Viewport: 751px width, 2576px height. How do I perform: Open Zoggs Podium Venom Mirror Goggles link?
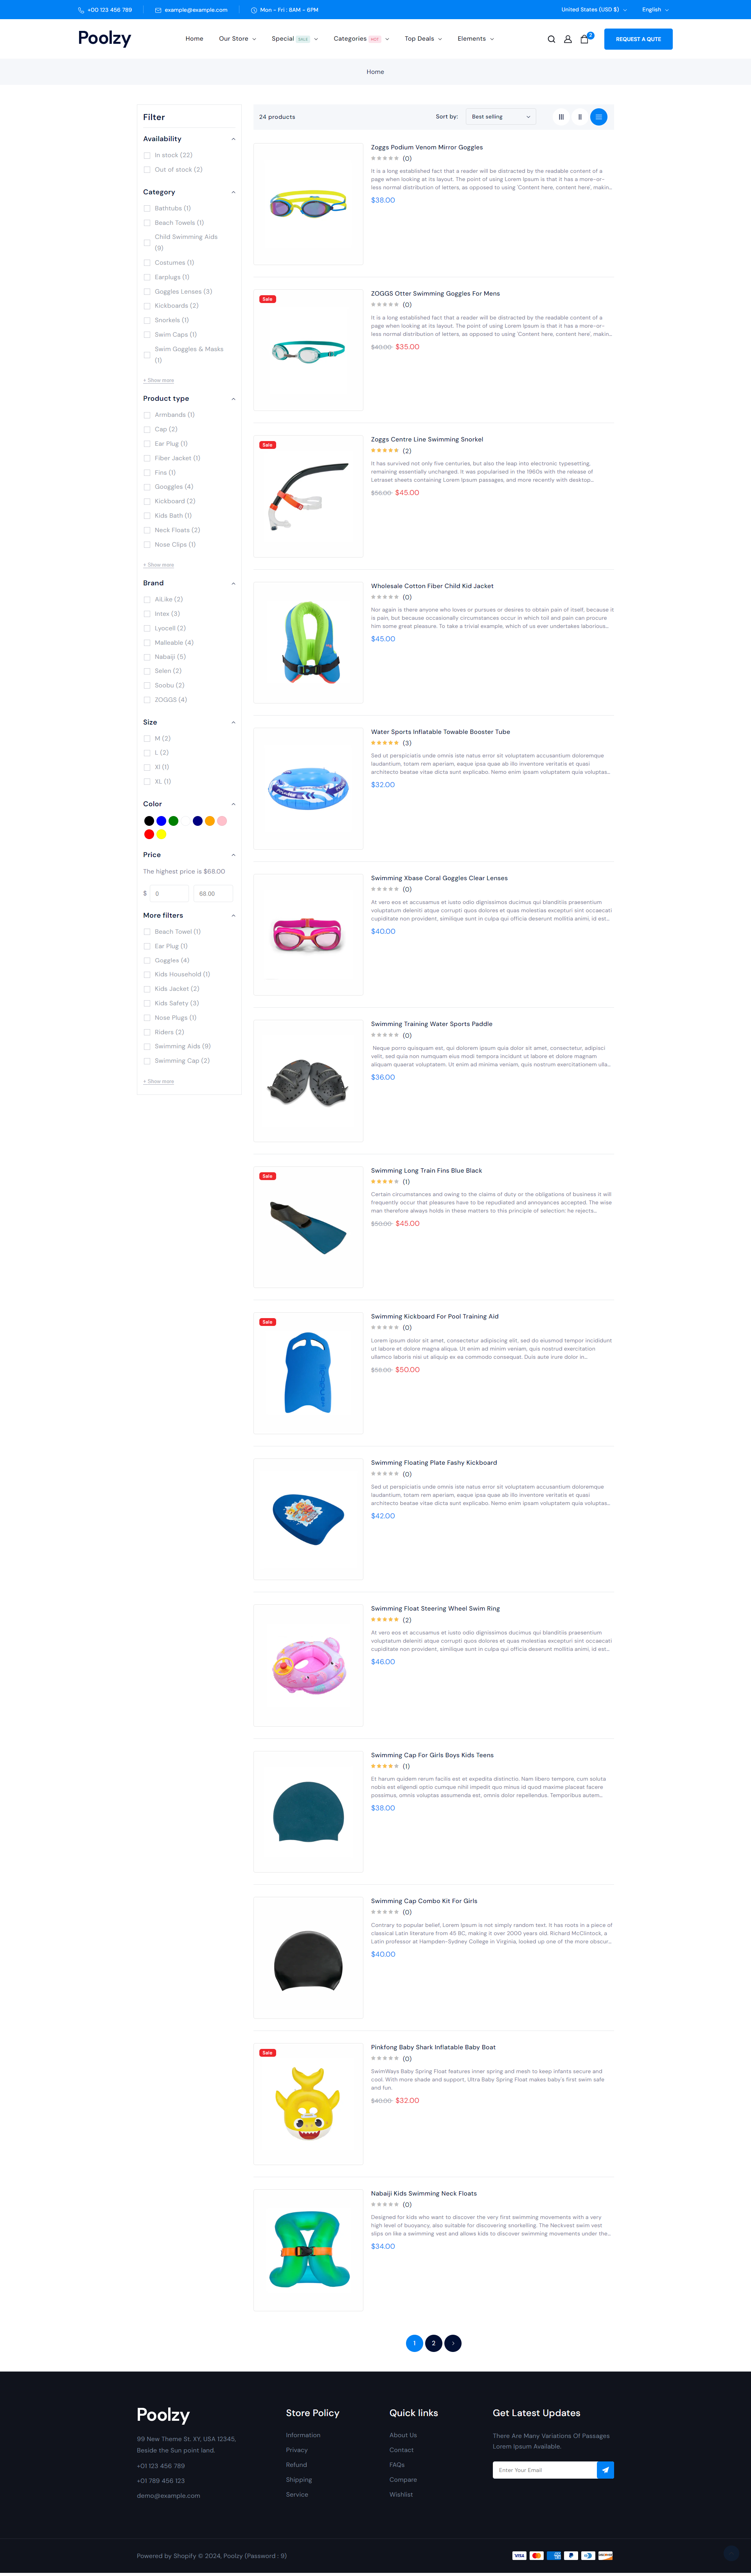pyautogui.click(x=427, y=147)
